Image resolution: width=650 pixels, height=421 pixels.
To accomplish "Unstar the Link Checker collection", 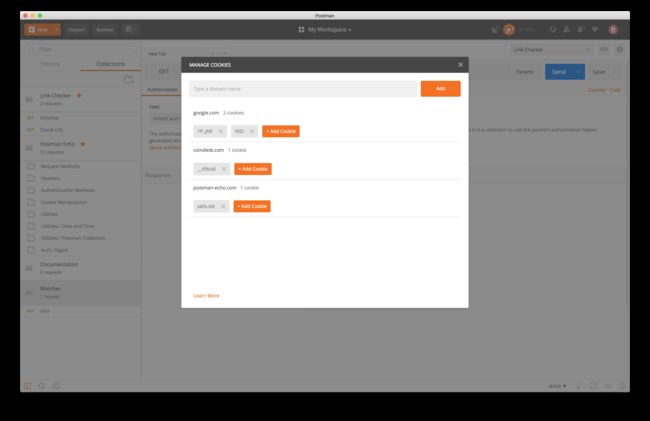I will point(79,95).
